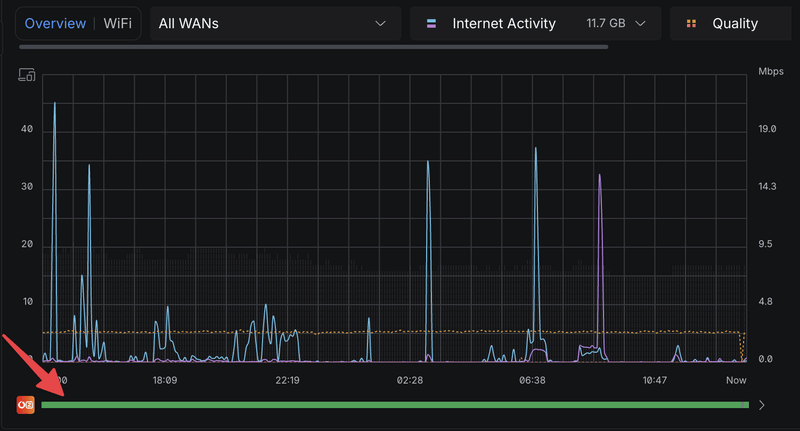
Task: Open the Quality panel
Action: pyautogui.click(x=731, y=23)
